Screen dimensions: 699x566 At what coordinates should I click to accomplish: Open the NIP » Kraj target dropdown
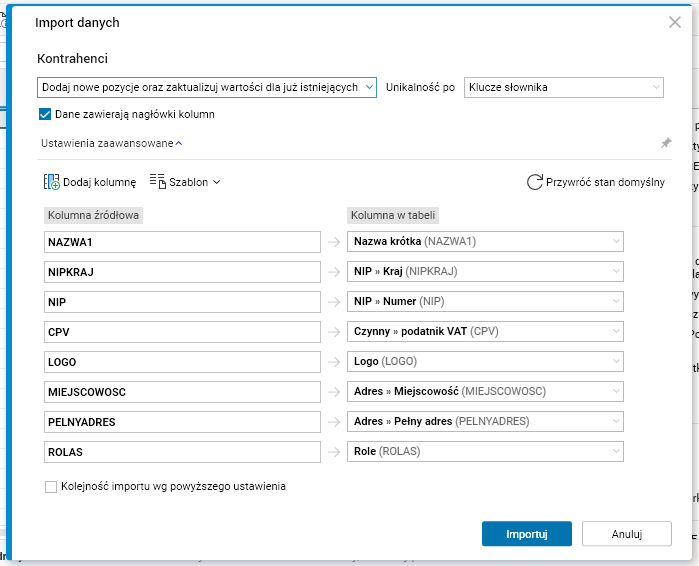point(485,271)
